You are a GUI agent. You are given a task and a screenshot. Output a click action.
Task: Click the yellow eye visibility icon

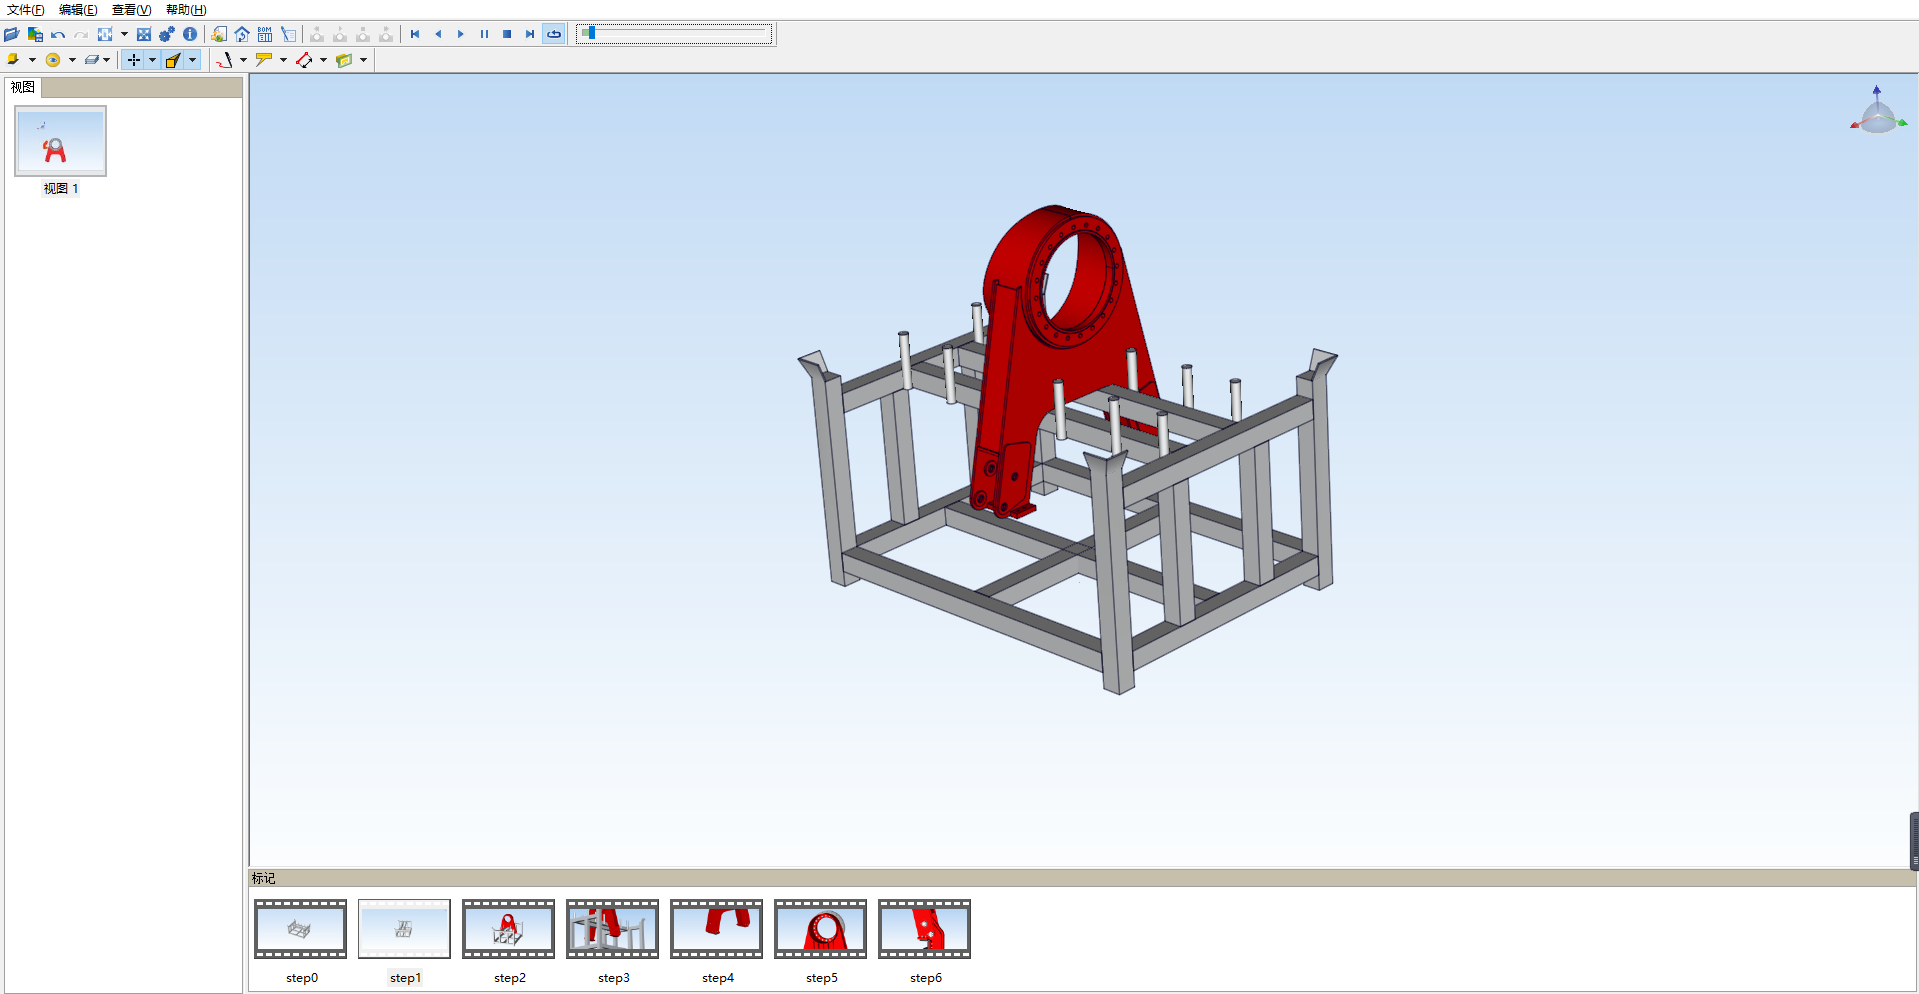pos(53,60)
